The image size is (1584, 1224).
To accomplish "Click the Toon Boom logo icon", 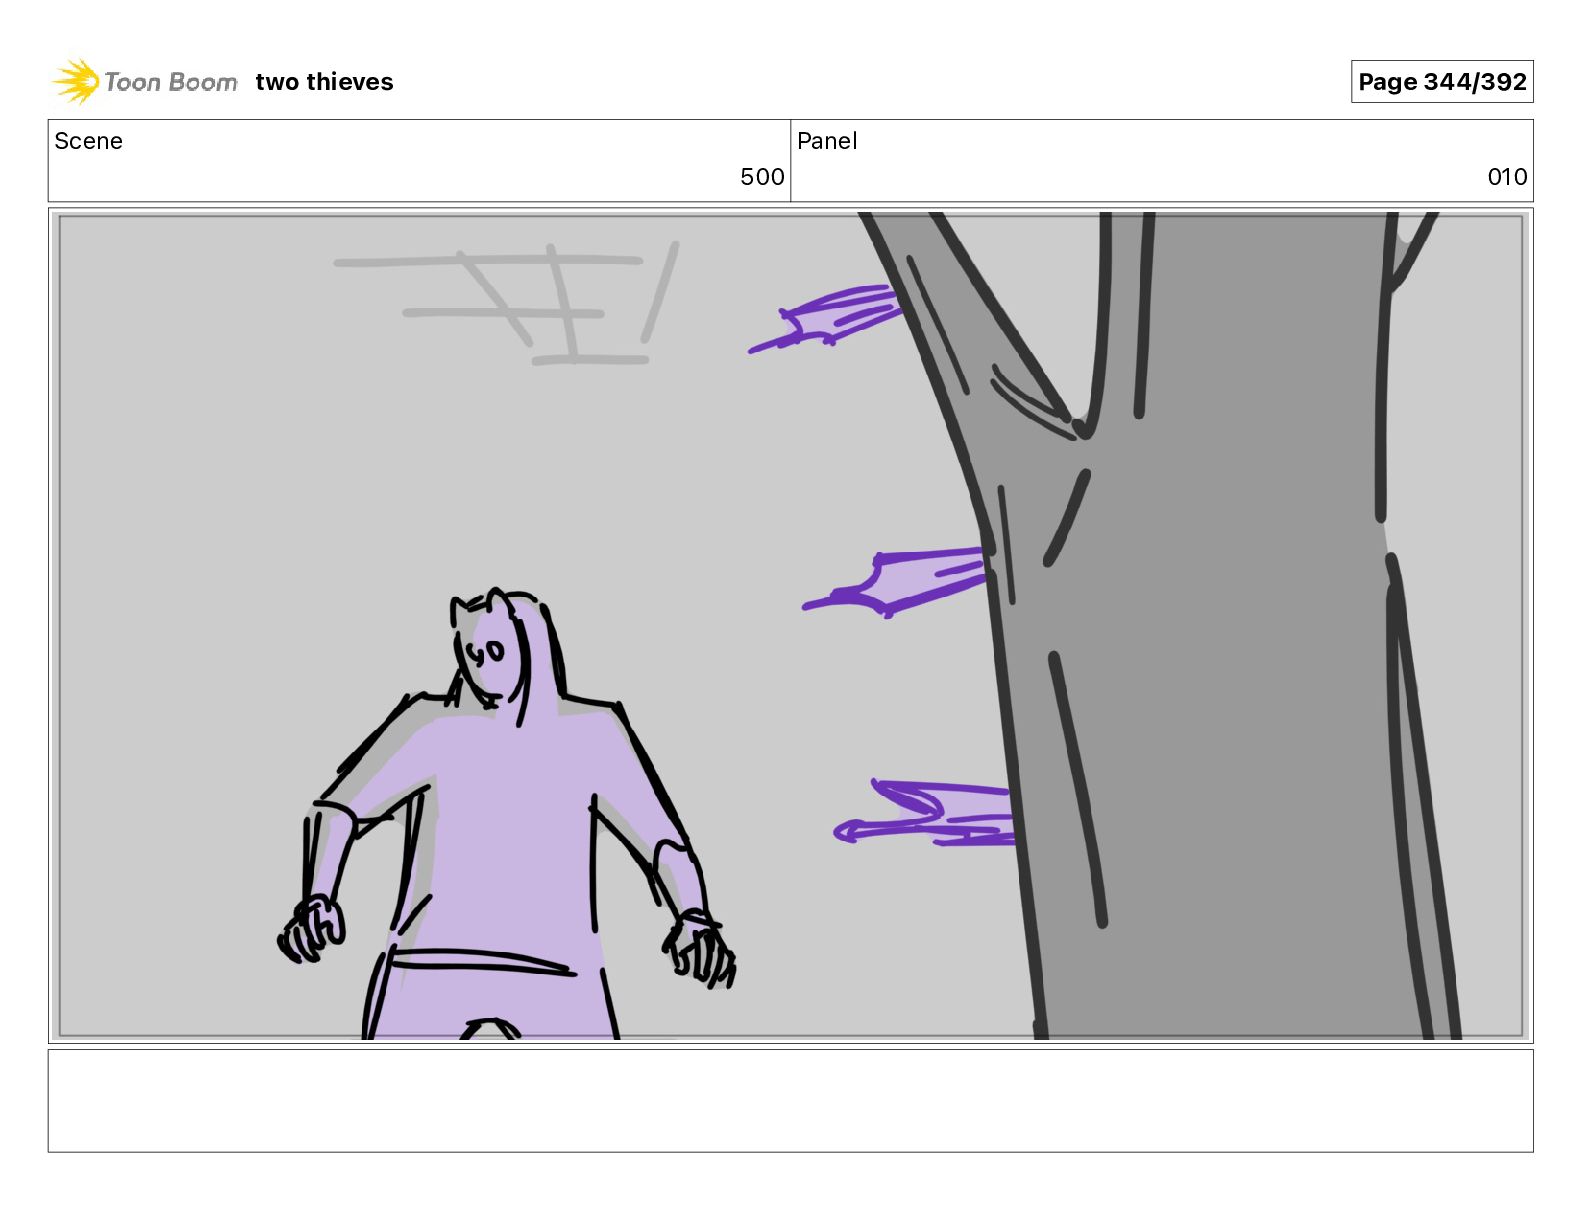I will pyautogui.click(x=76, y=81).
